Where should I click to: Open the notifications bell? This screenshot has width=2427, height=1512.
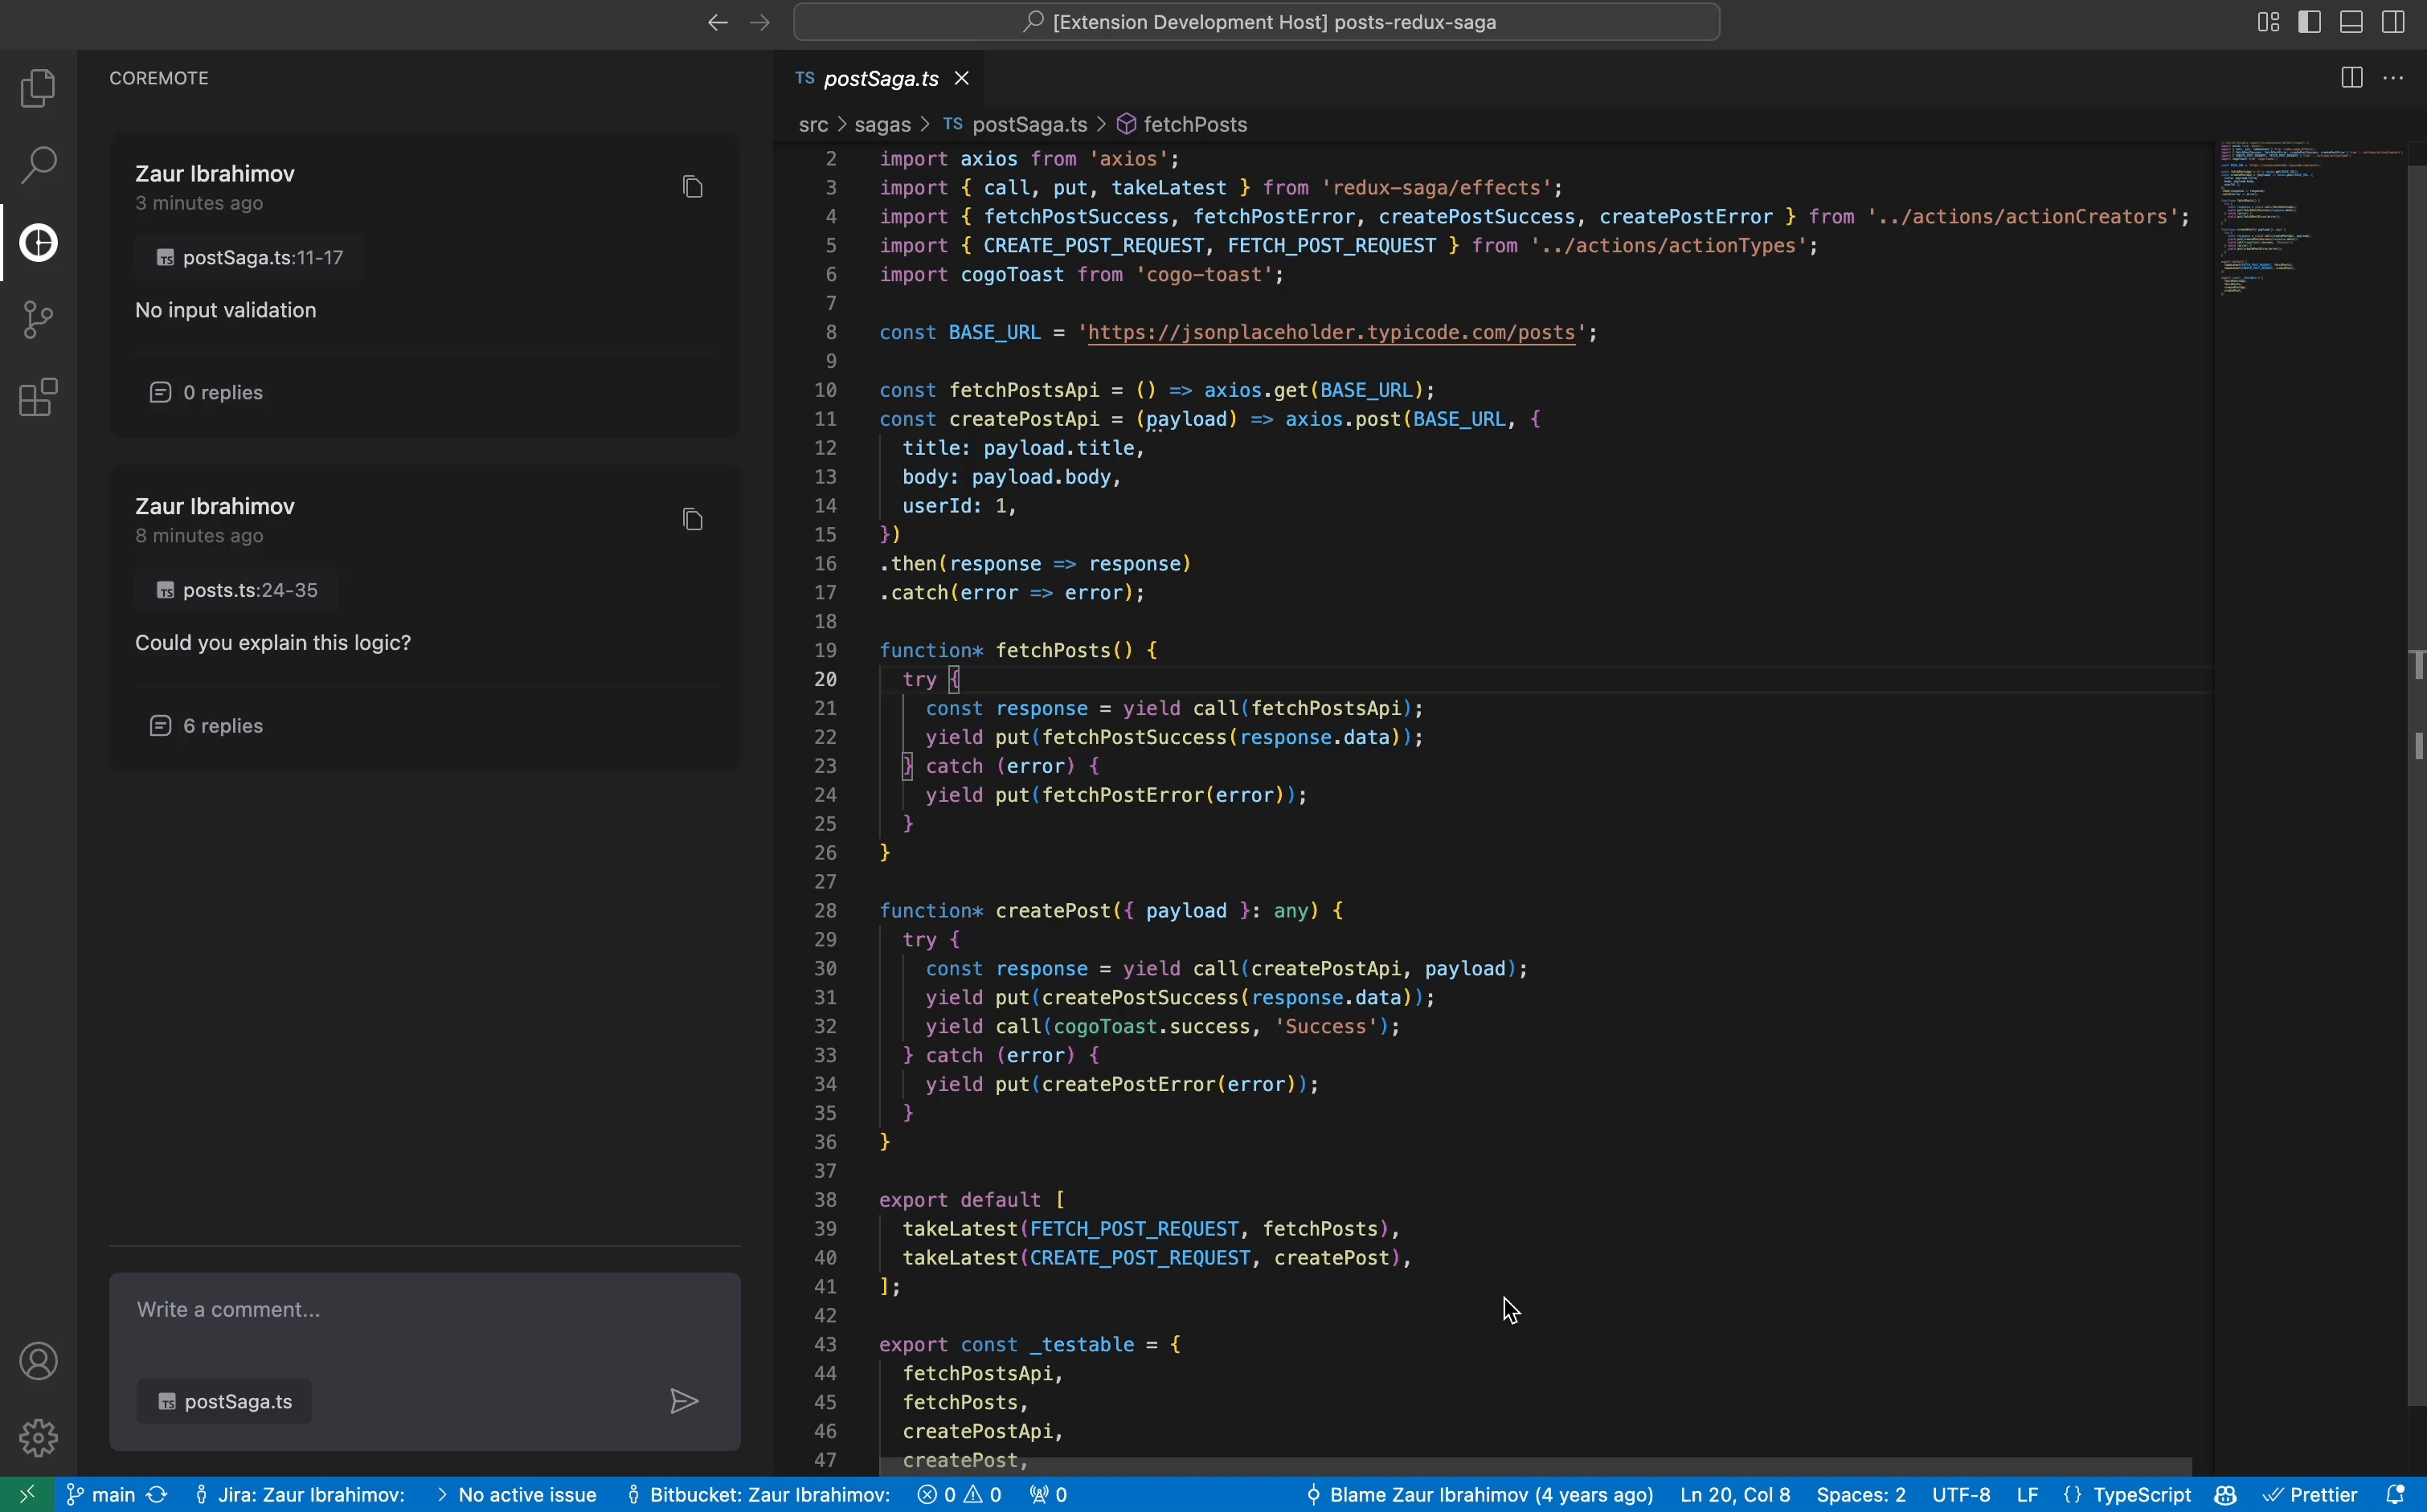pos(2396,1494)
